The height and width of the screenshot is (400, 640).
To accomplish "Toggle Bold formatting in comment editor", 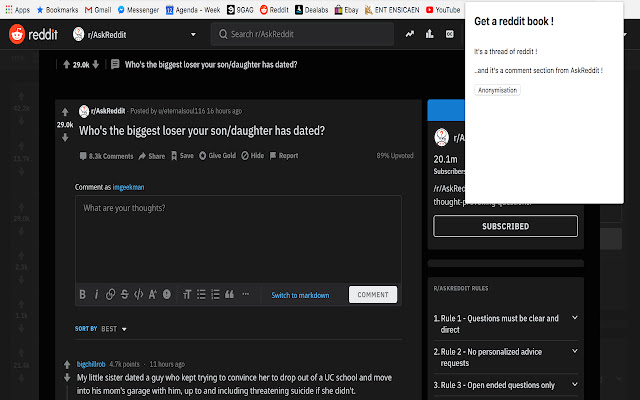I will point(82,294).
